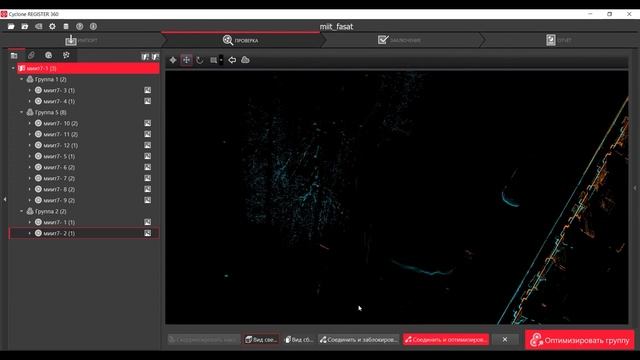The image size is (640, 360).
Task: Click the trash/delete icon in top toolbar
Action: coord(66,27)
